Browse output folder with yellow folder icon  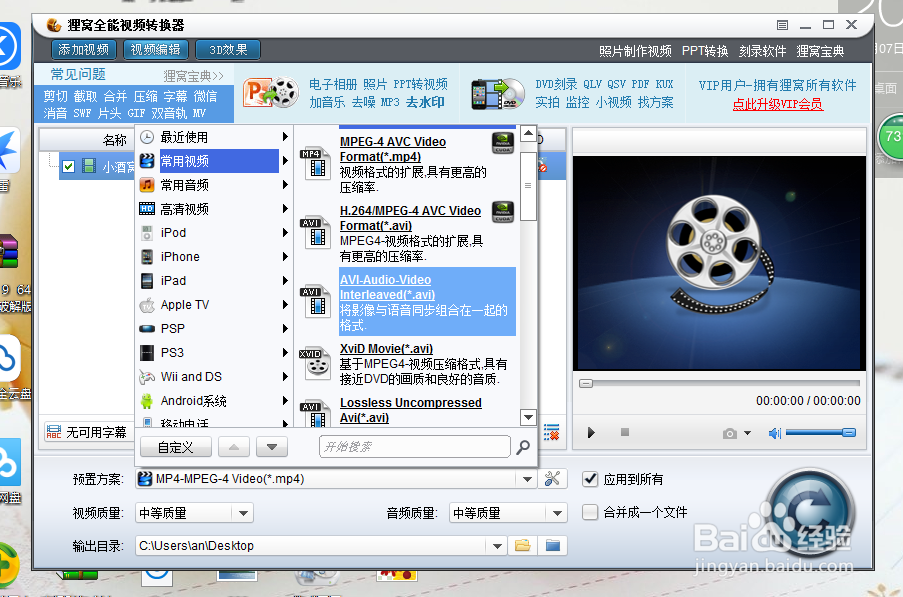click(522, 546)
